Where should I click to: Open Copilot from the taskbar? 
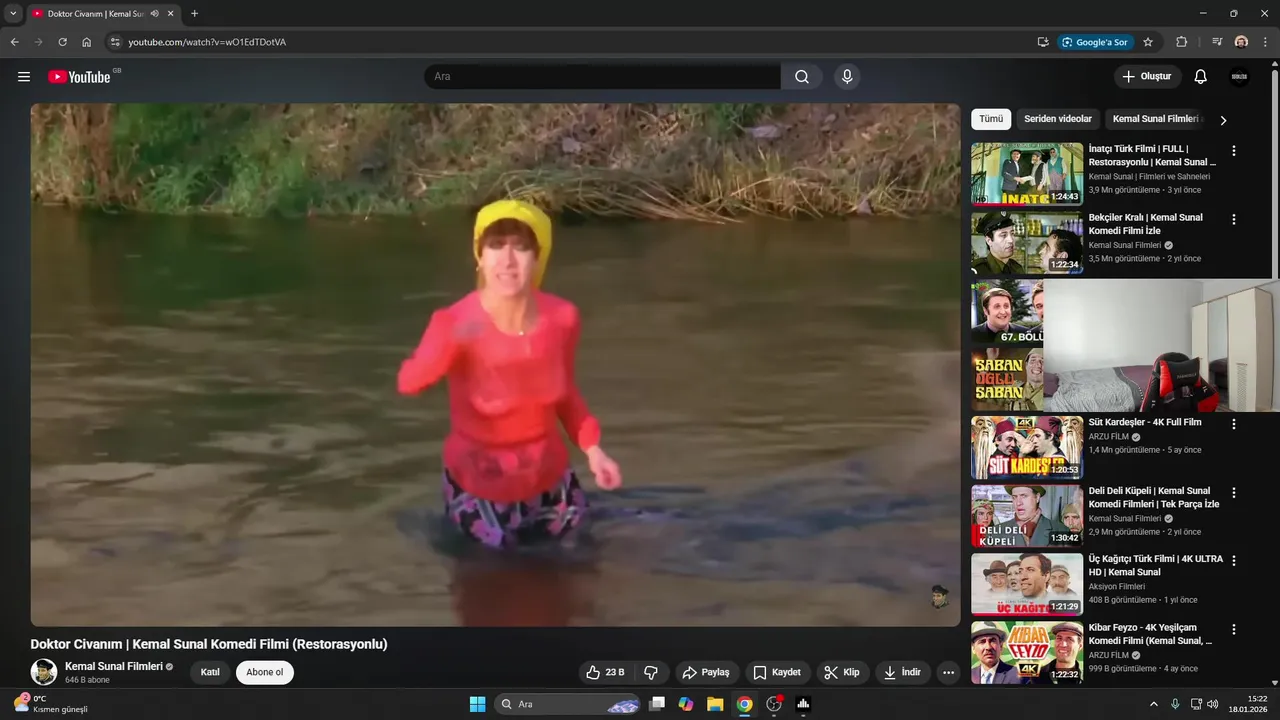[686, 704]
